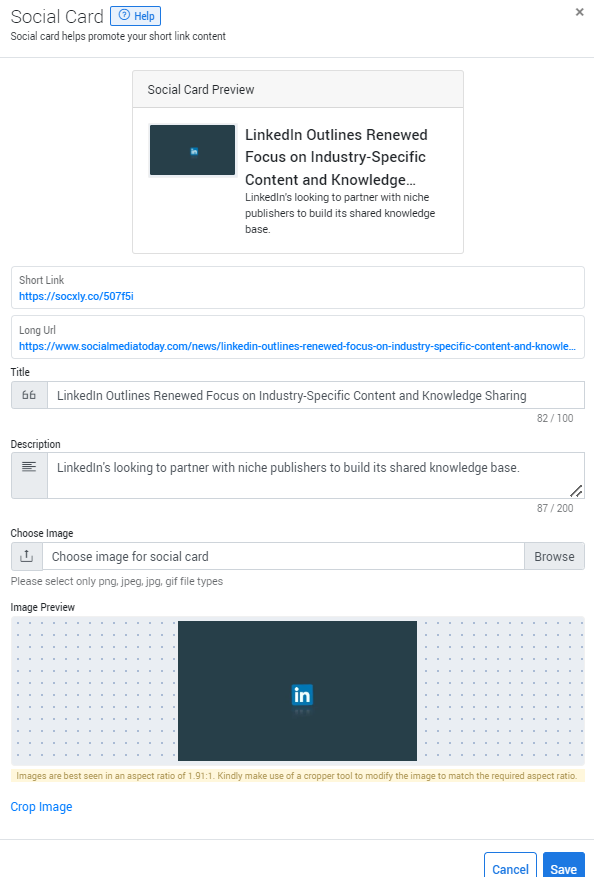Click the small thumbnail in Social Card Preview

pyautogui.click(x=192, y=150)
